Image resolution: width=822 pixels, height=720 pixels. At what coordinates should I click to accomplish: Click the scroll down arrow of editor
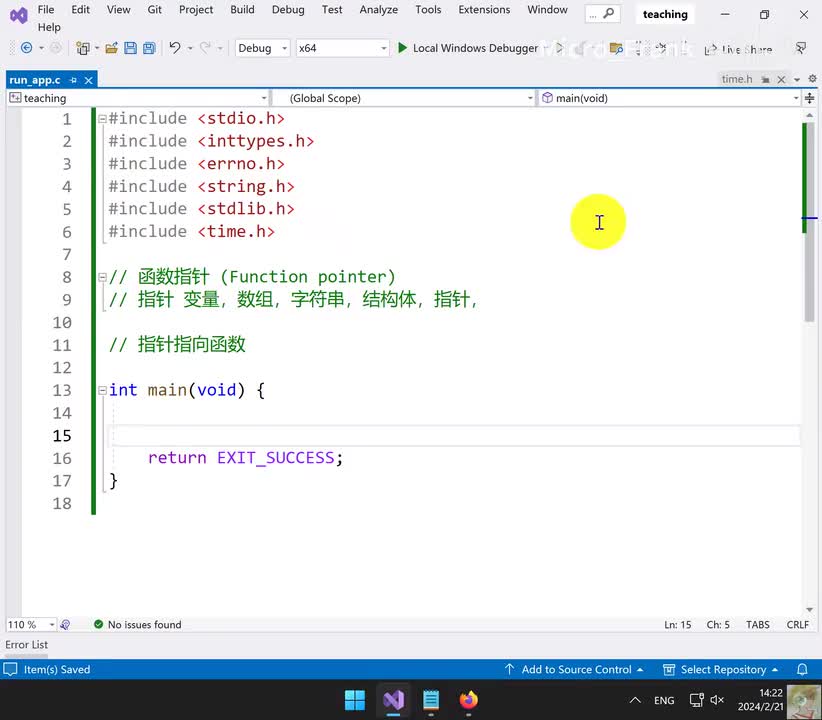809,610
